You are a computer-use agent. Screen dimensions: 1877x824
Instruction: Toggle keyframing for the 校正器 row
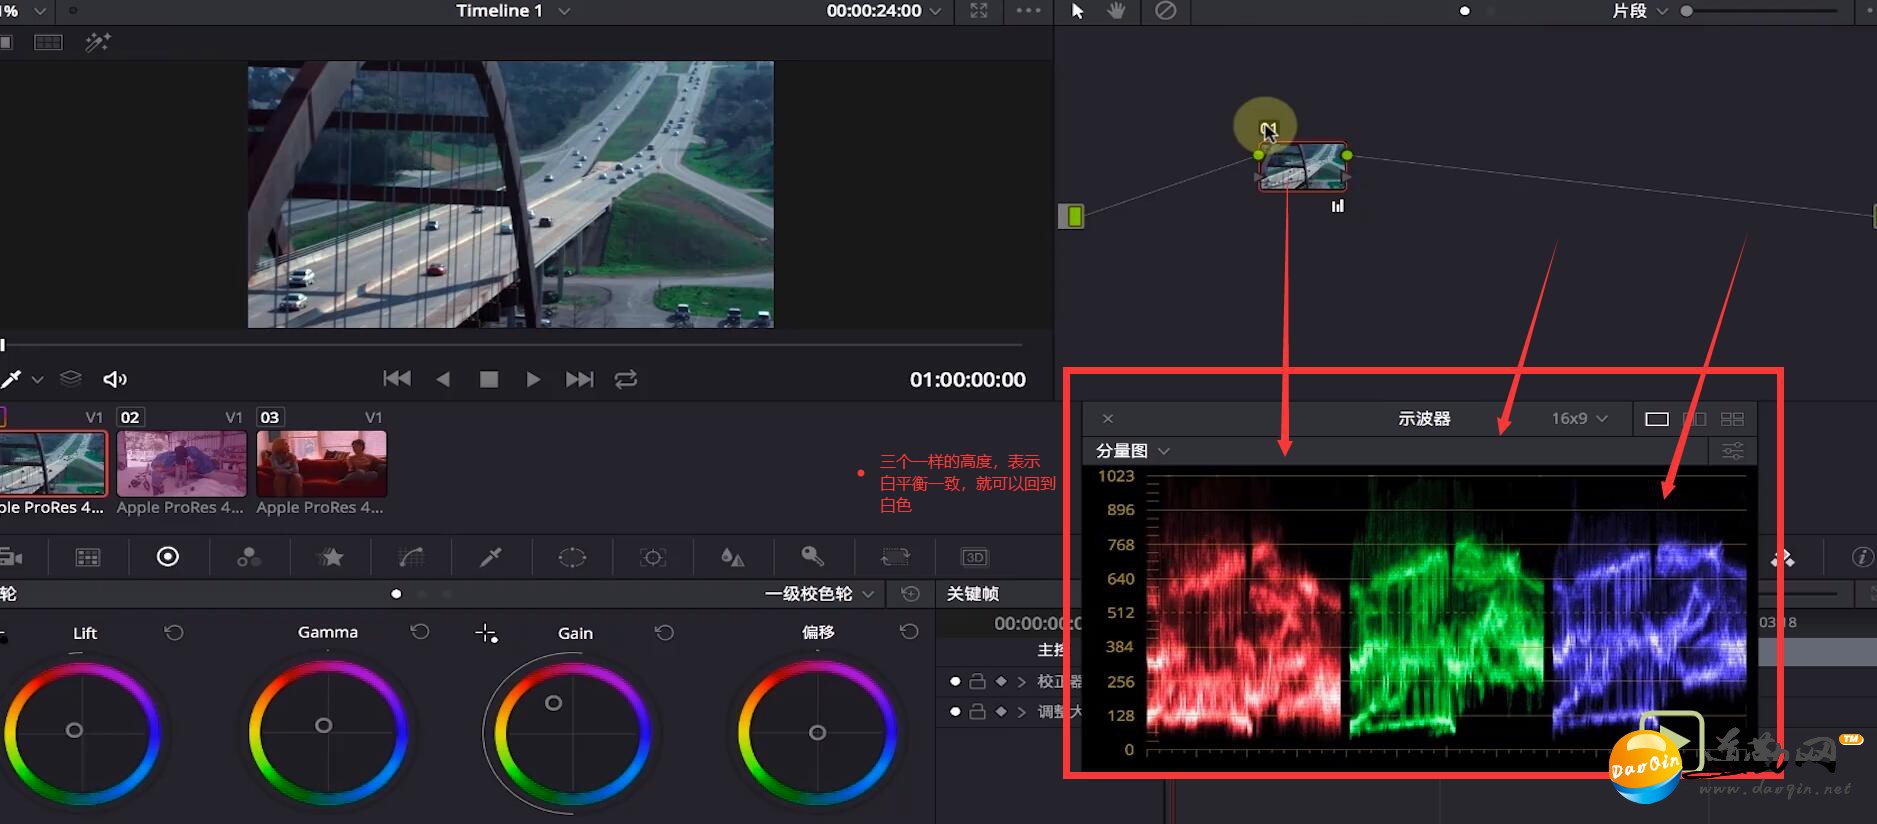tap(955, 681)
